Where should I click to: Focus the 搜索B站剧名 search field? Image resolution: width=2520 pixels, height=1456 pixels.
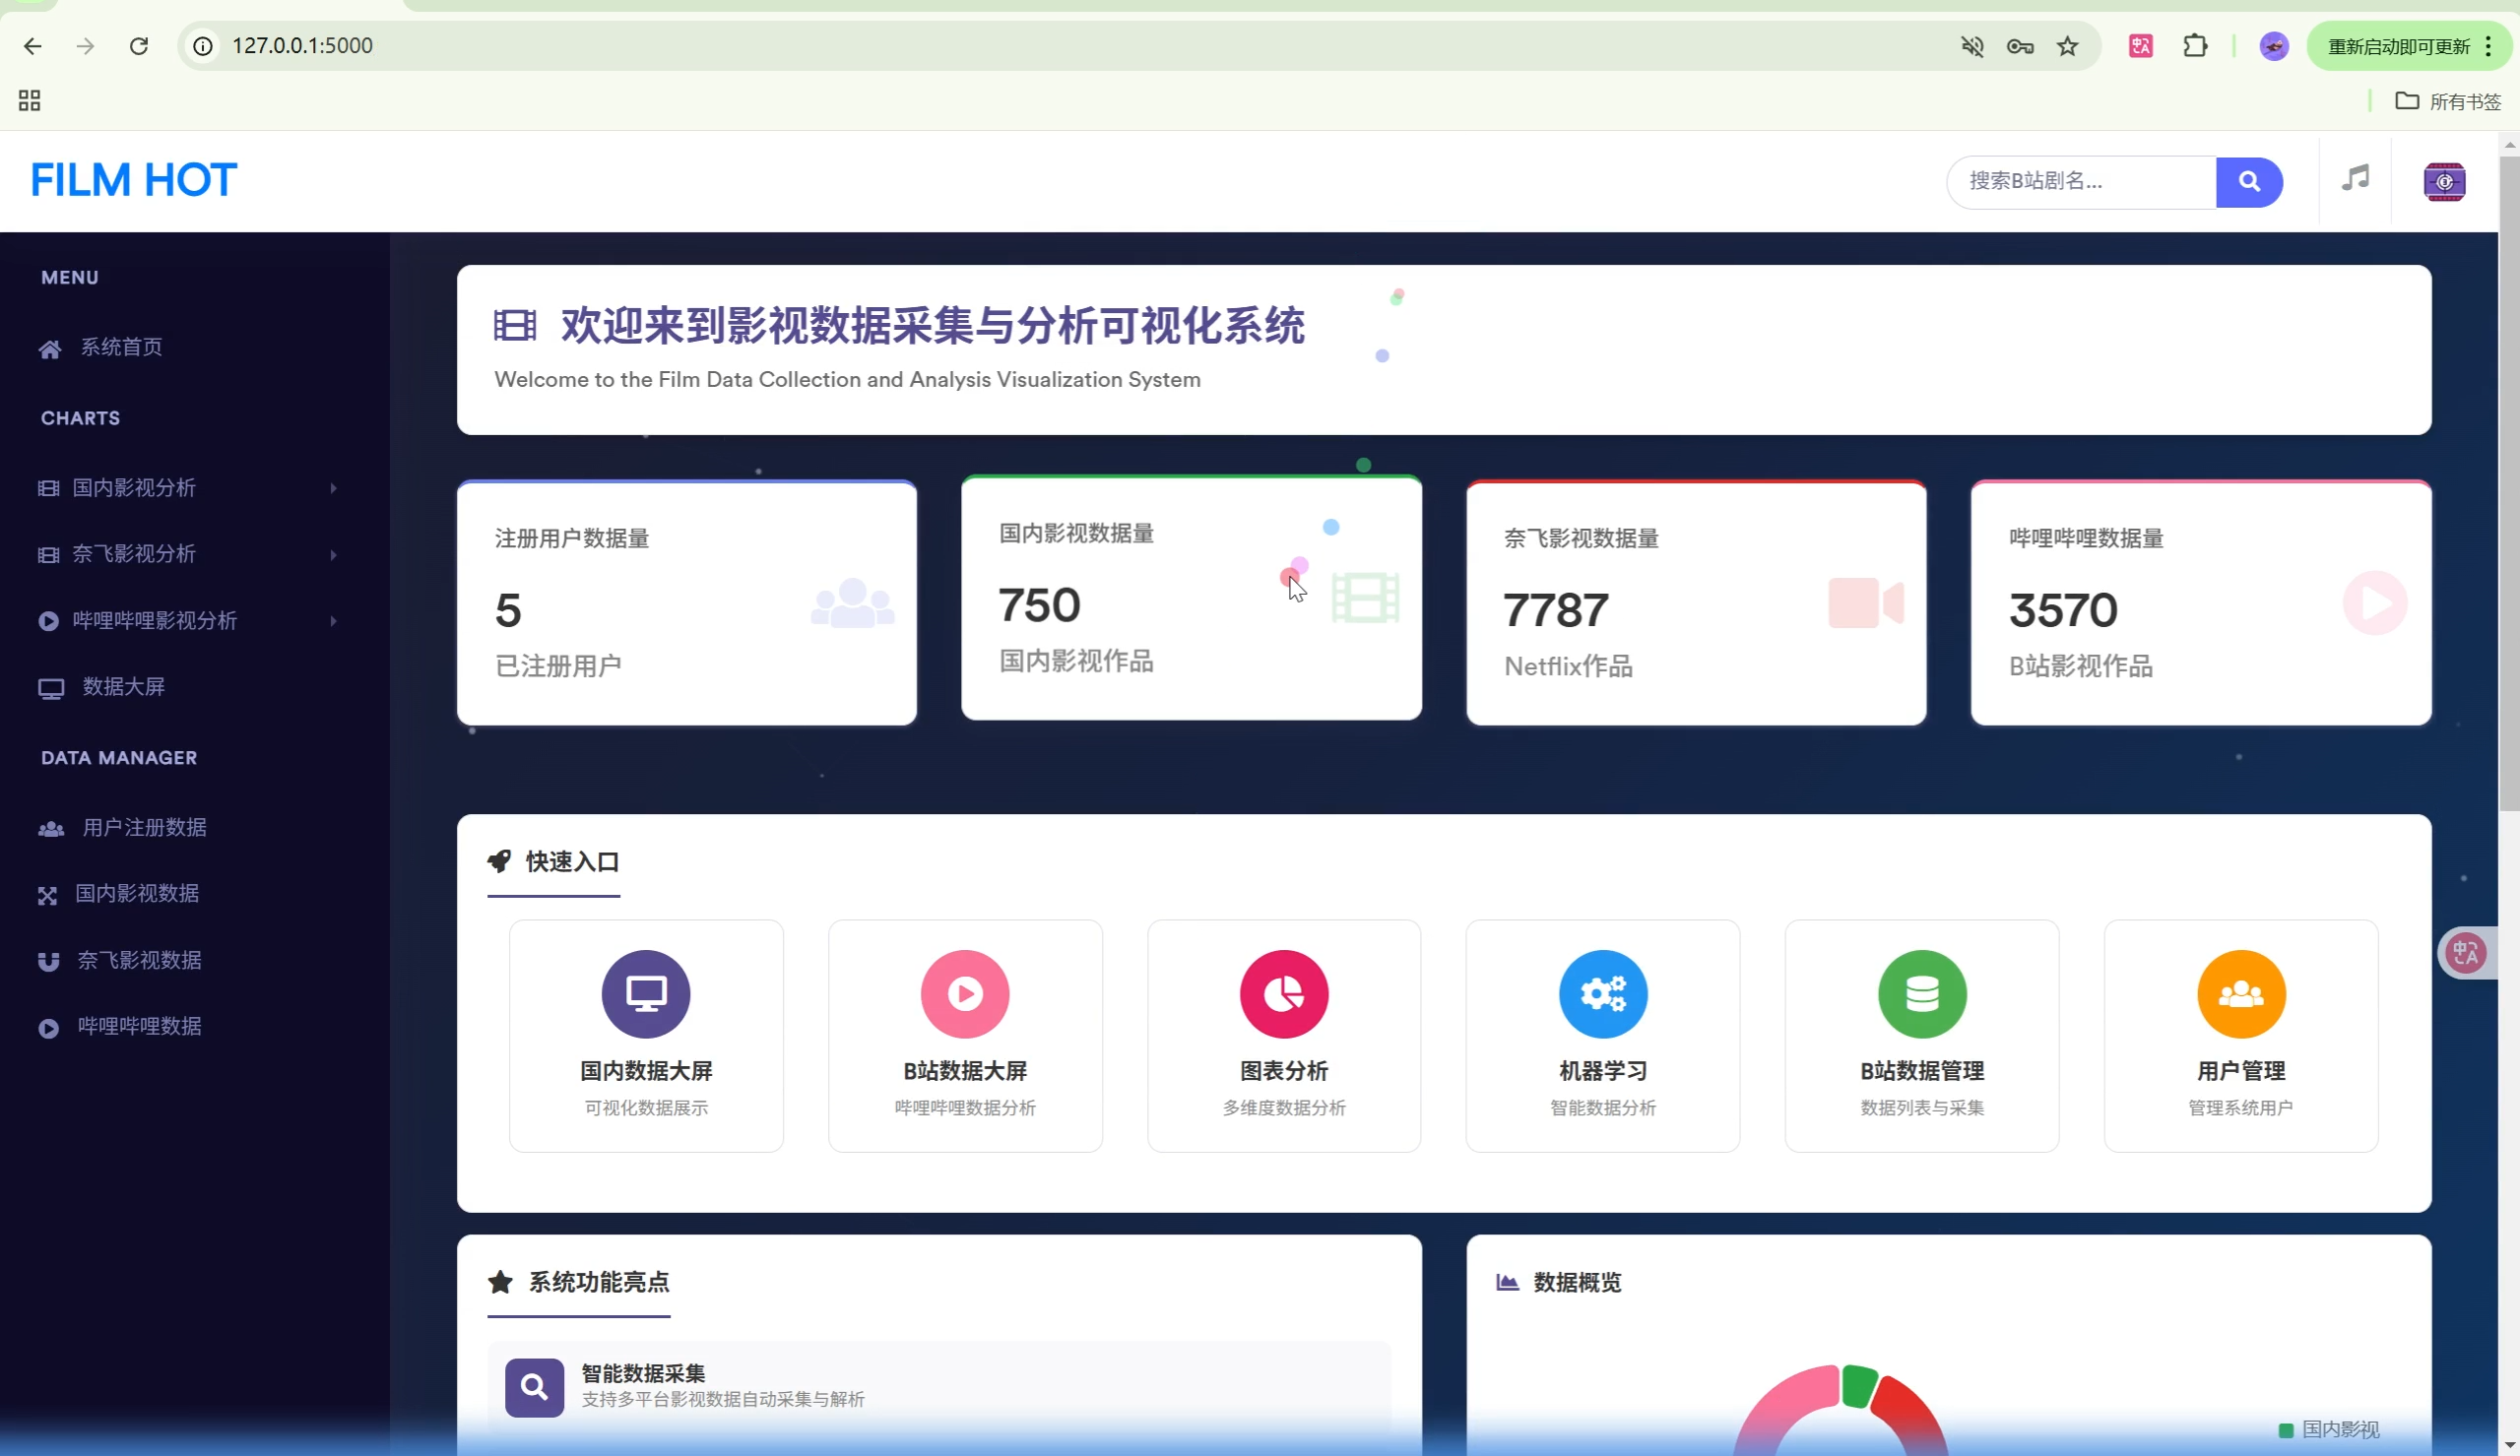coord(2080,181)
